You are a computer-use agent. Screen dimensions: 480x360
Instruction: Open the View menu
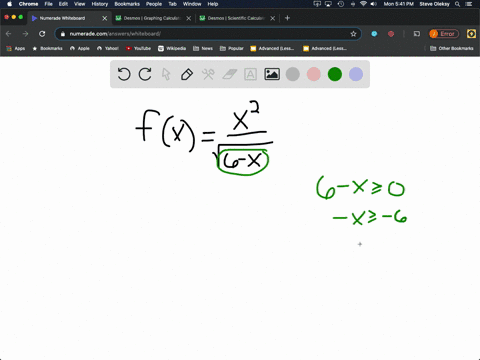(80, 4)
